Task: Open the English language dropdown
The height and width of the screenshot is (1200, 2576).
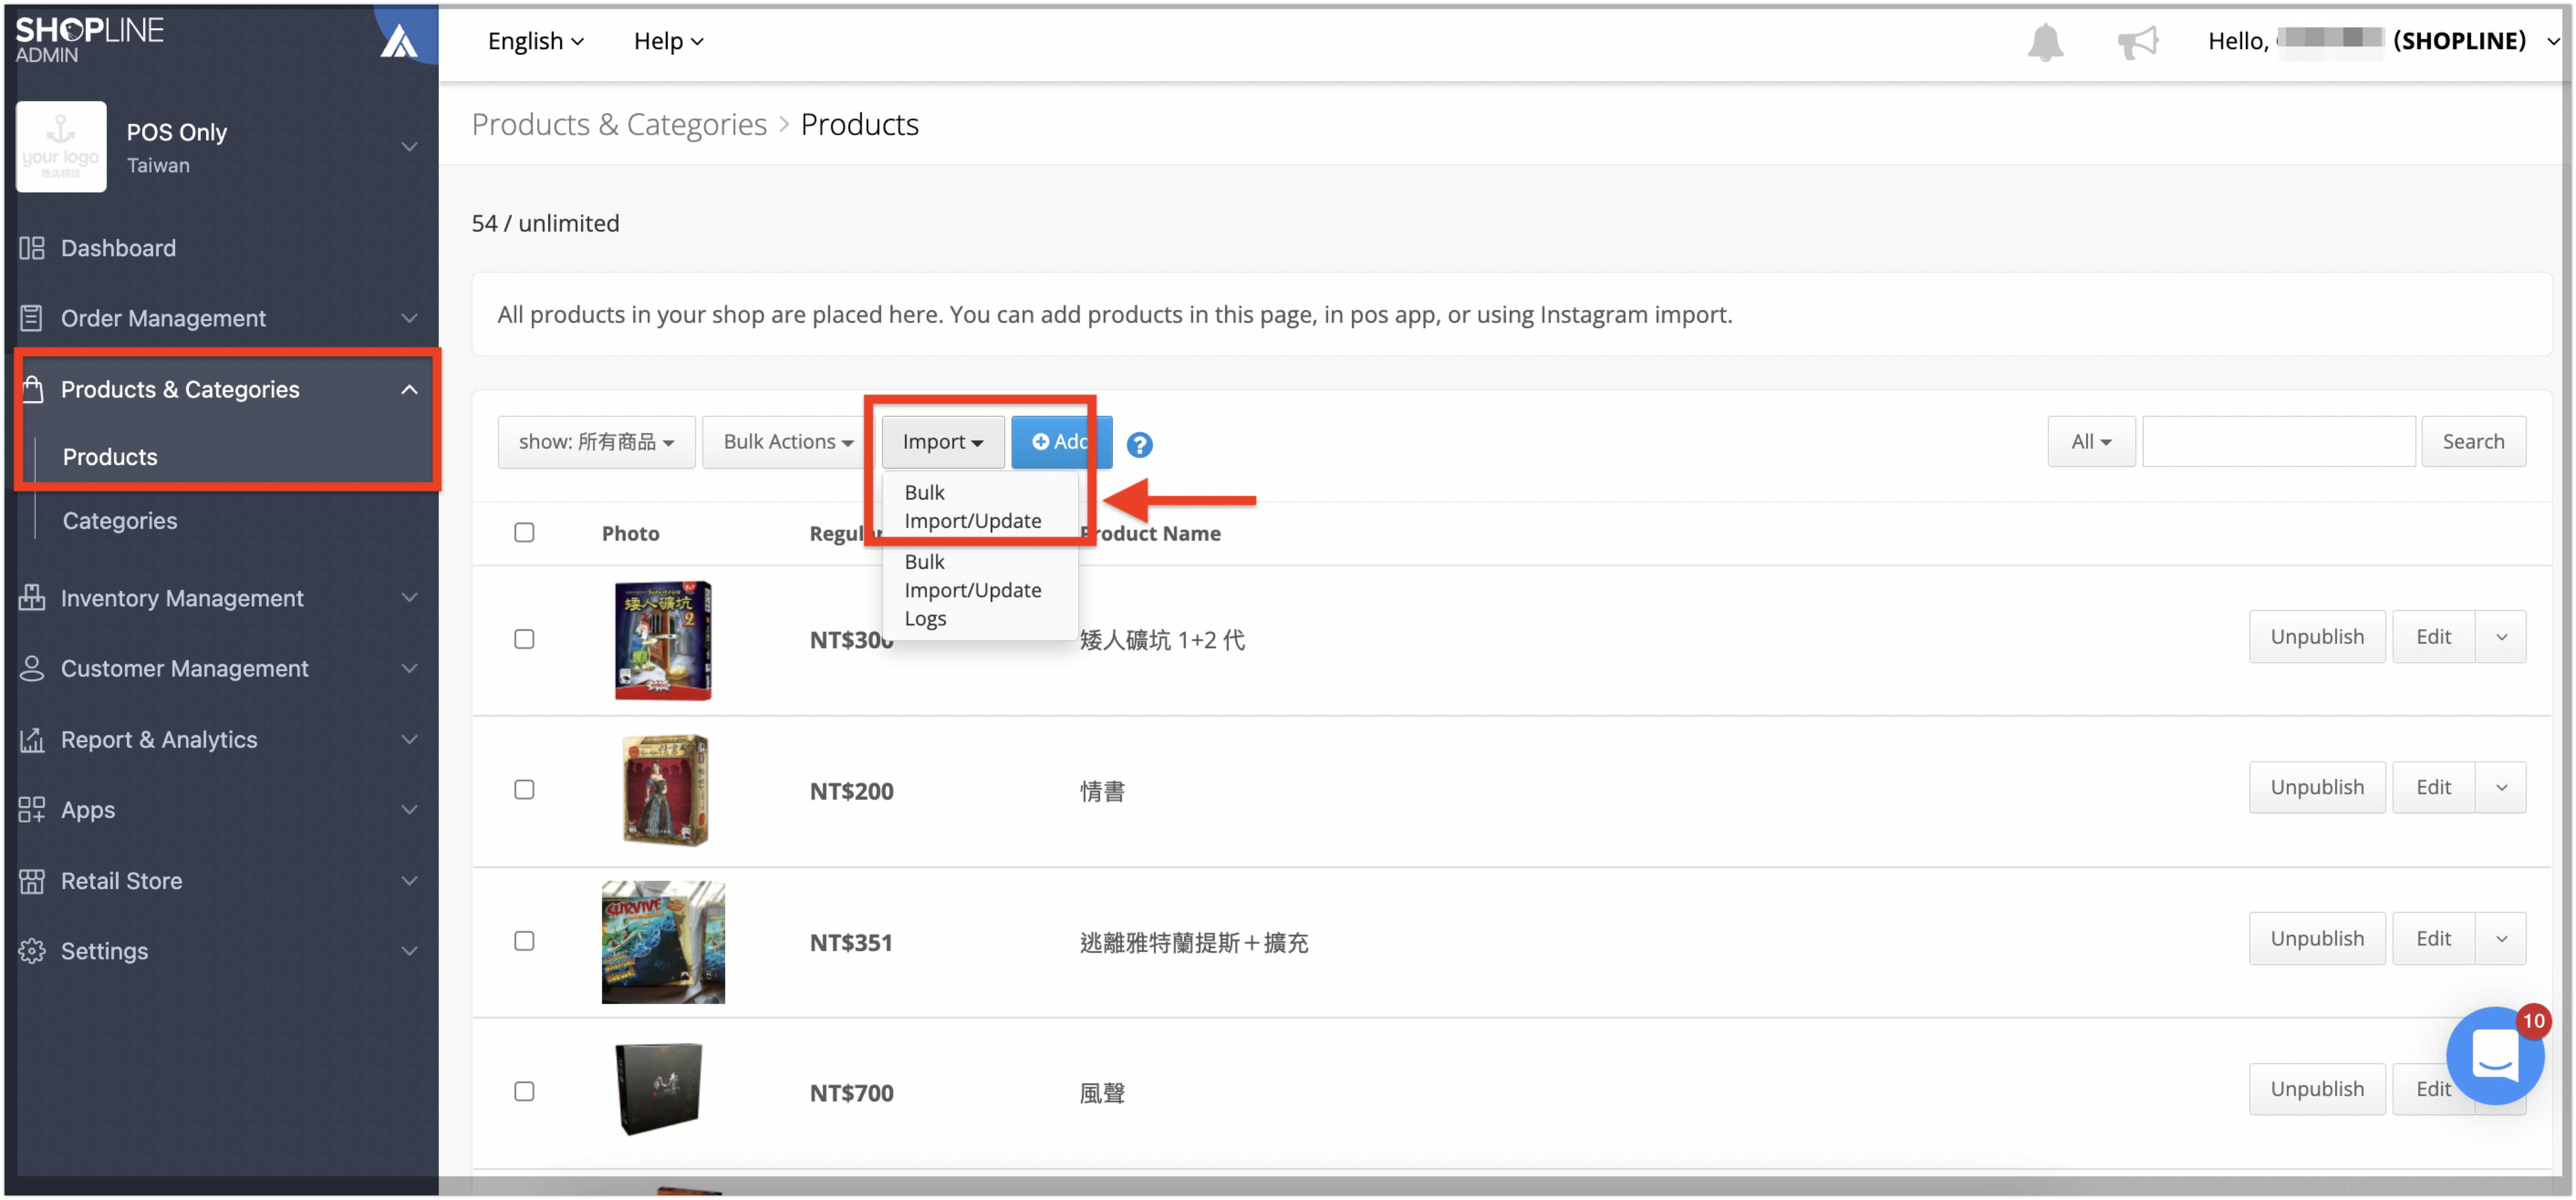Action: 535,41
